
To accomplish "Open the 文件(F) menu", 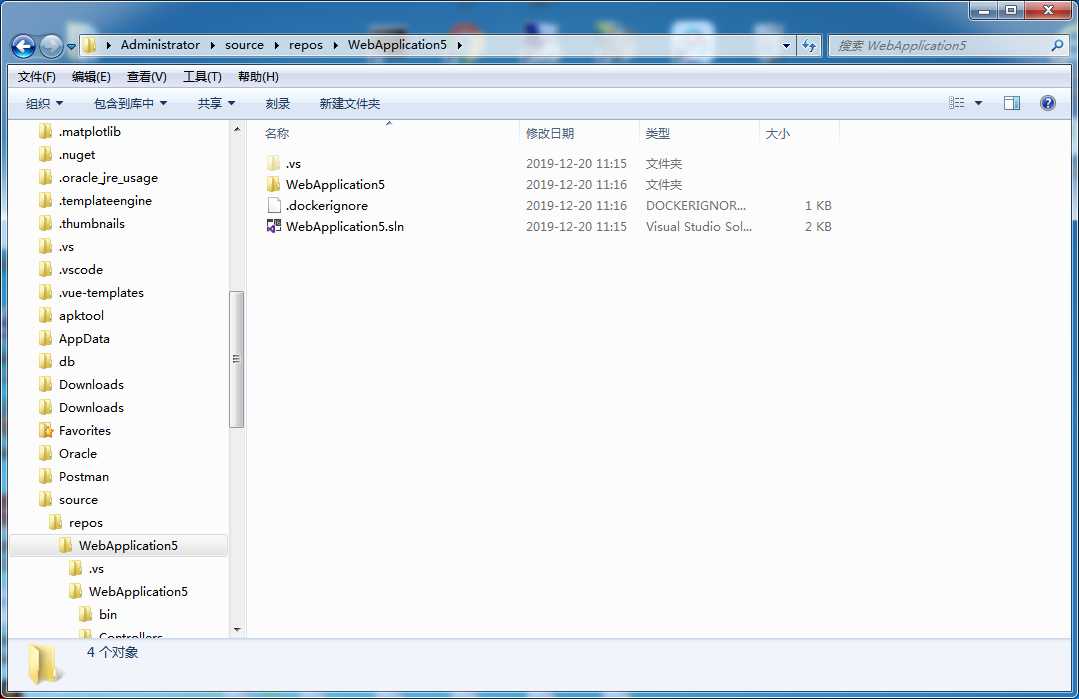I will pos(36,76).
